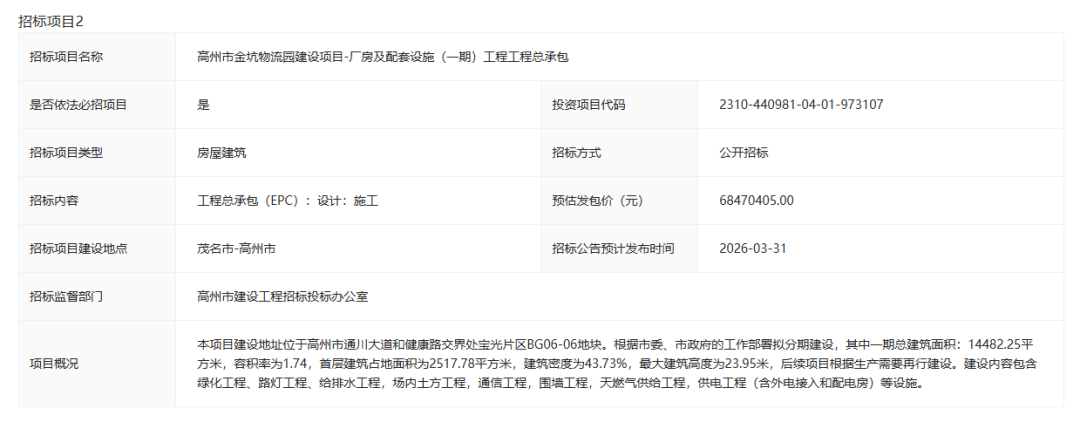The image size is (1080, 422).
Task: Click the 是否依法必招项目 label
Action: point(78,105)
